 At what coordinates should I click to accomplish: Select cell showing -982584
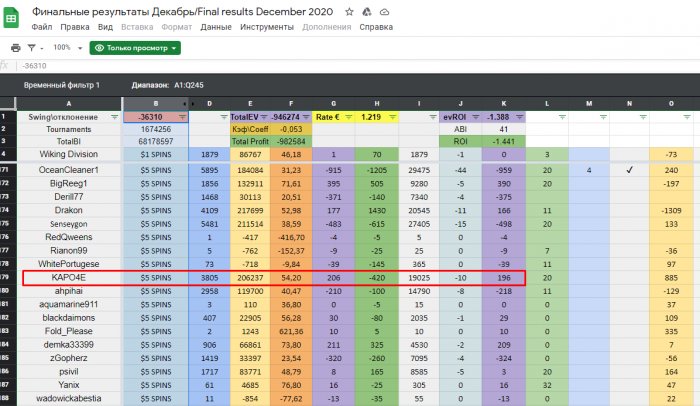pos(291,141)
